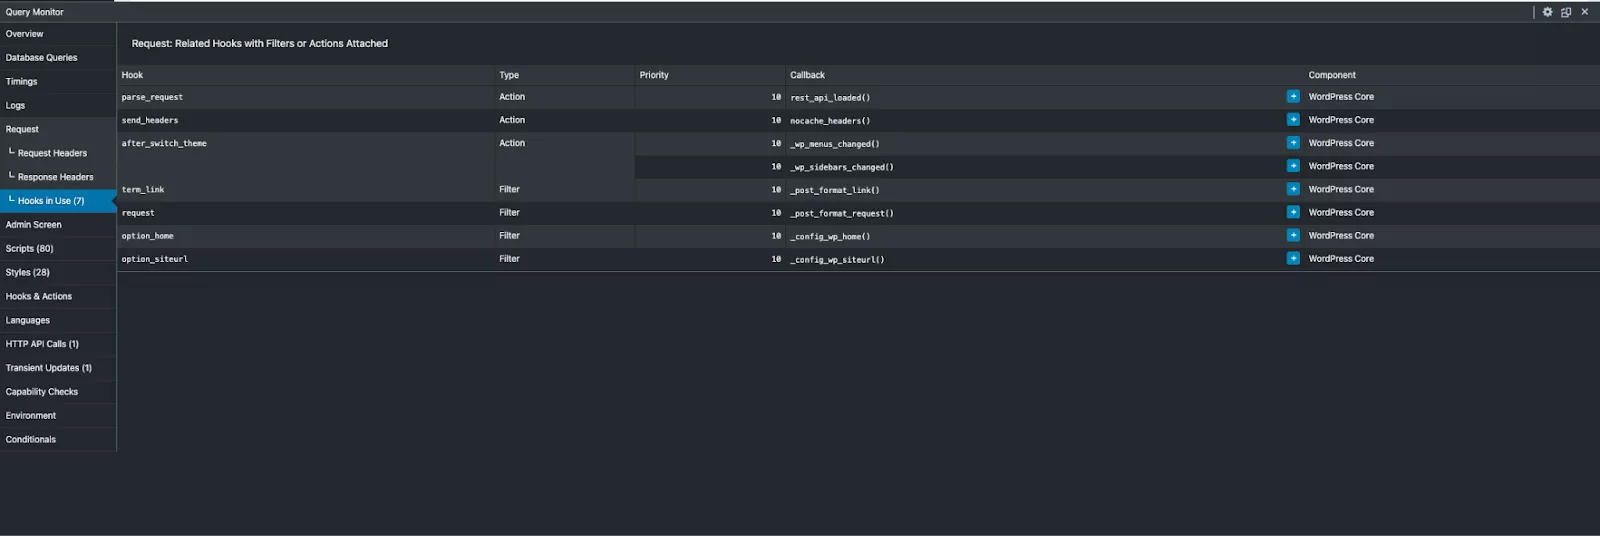
Task: Go to Scripts (80) panel
Action: [29, 249]
